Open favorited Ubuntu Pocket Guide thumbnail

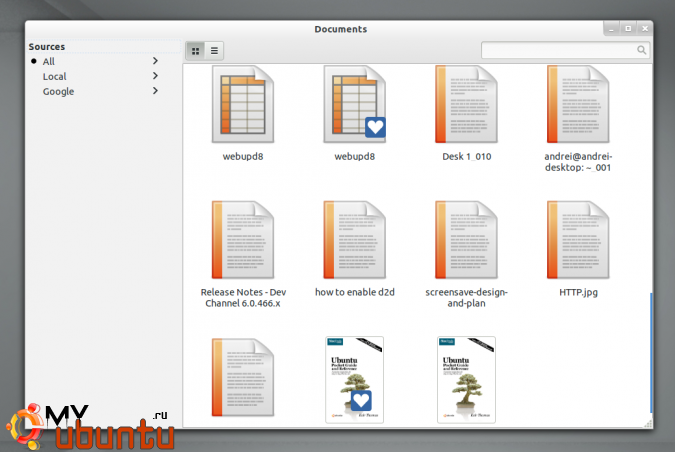354,380
